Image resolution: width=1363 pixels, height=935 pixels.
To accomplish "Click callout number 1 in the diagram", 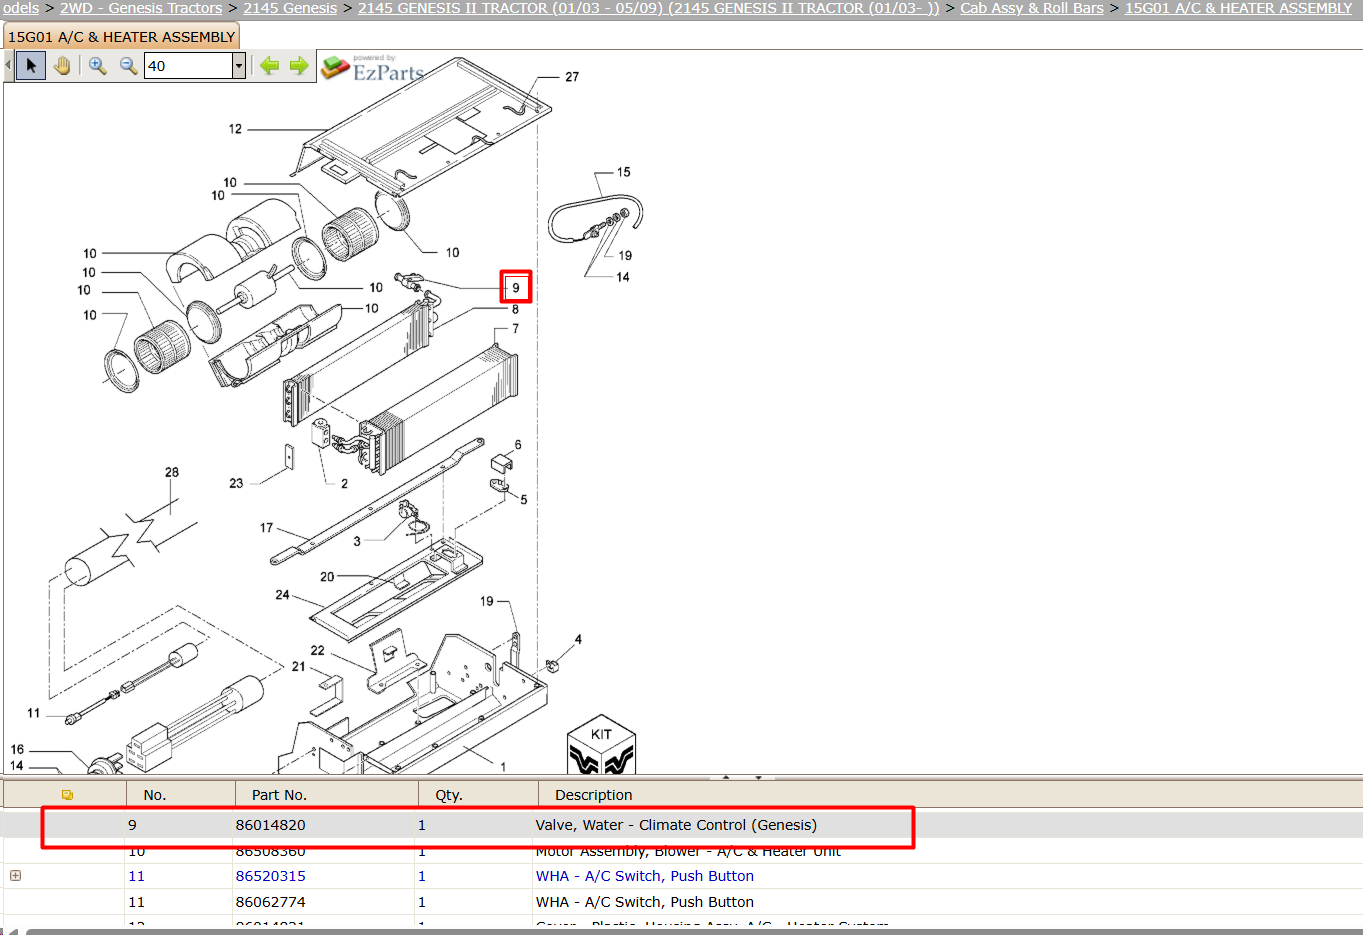I will pyautogui.click(x=503, y=767).
